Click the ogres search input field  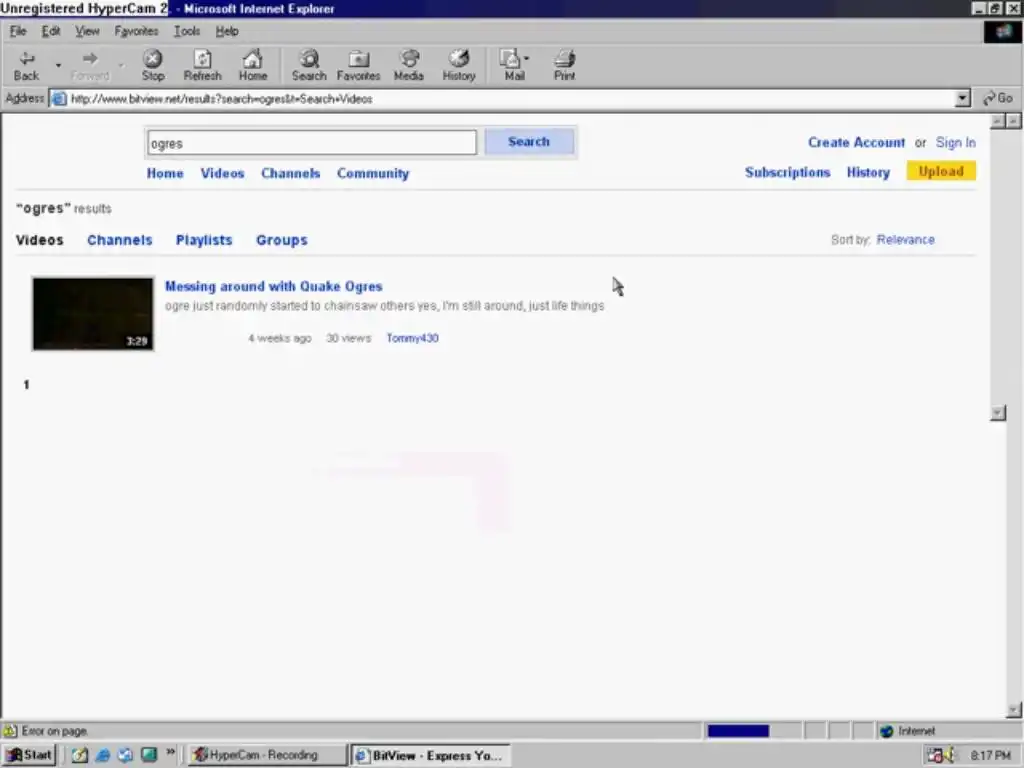click(x=312, y=142)
